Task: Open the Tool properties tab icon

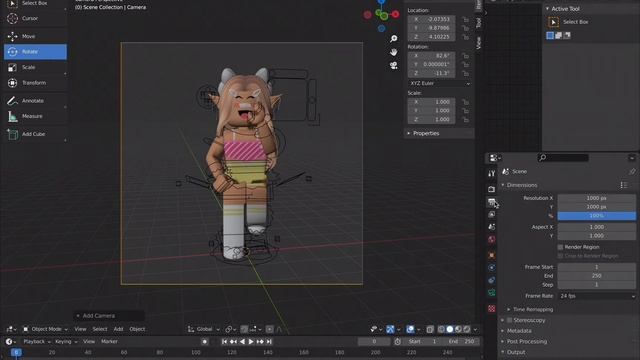Action: tap(491, 173)
